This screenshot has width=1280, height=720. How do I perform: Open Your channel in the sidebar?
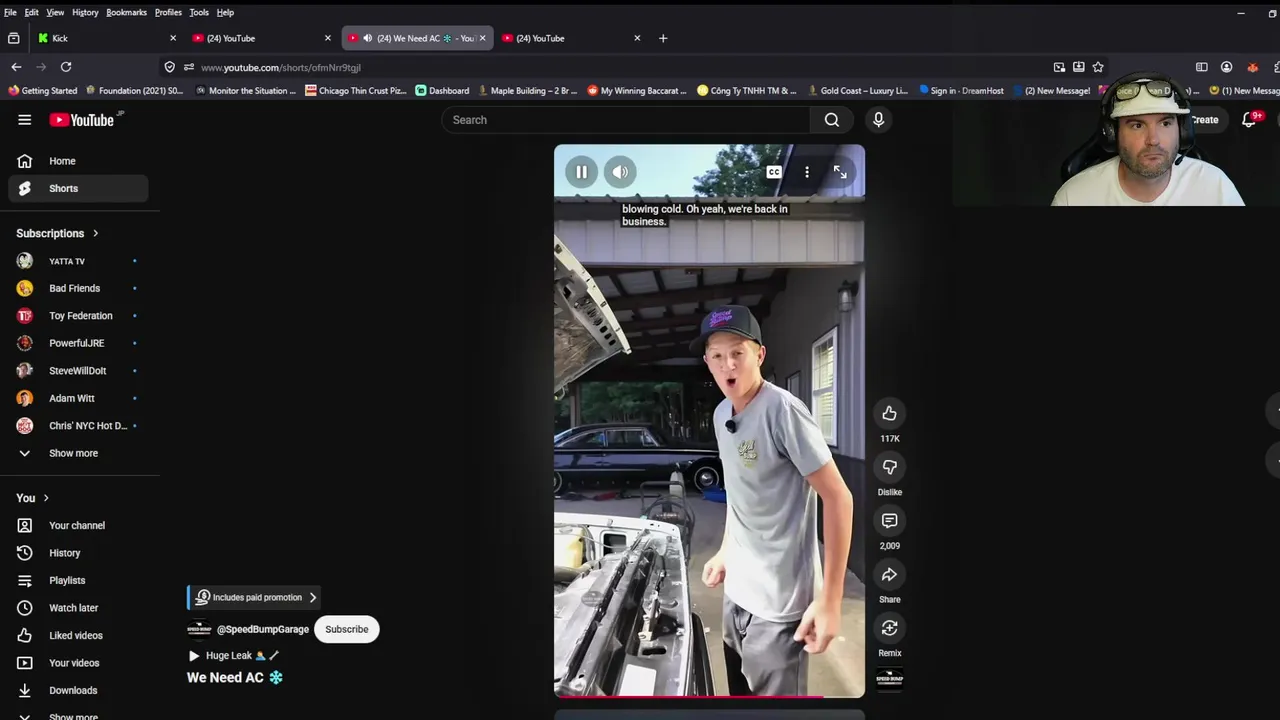(79, 525)
